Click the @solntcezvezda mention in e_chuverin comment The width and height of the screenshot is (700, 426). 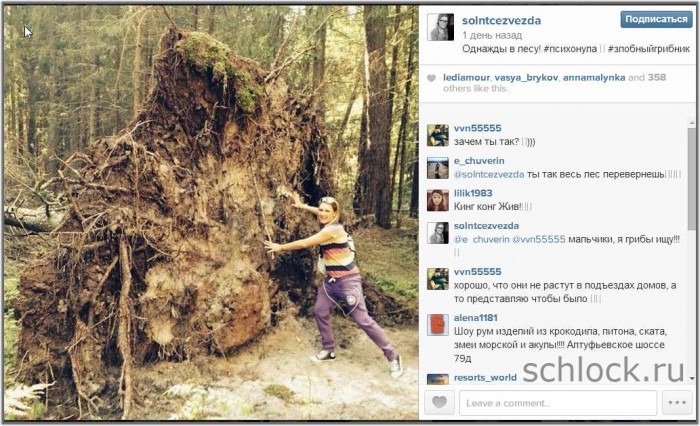(x=489, y=174)
